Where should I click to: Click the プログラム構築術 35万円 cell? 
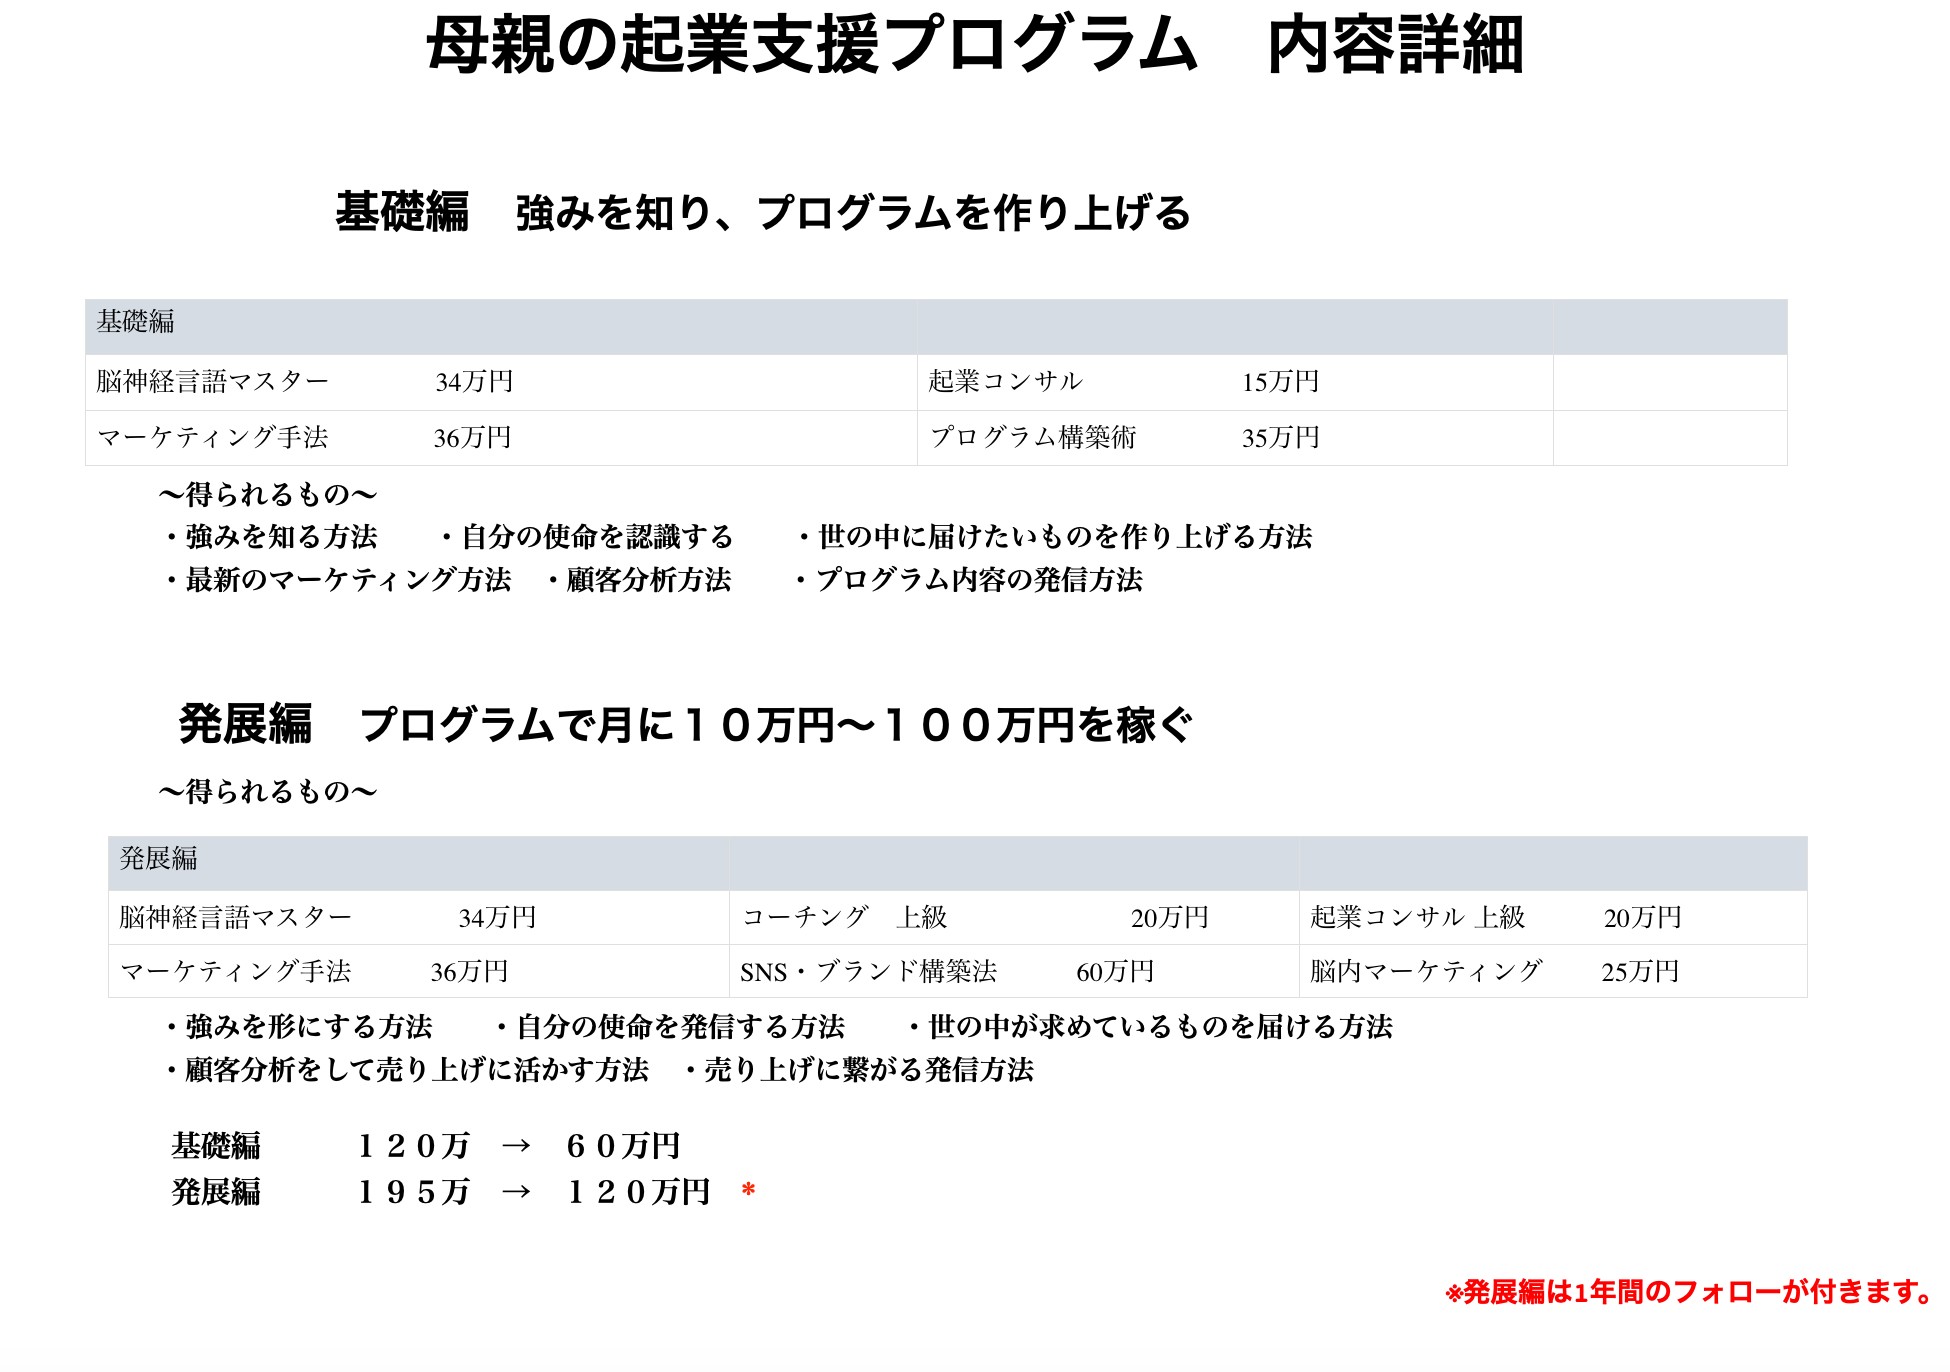pyautogui.click(x=1235, y=438)
